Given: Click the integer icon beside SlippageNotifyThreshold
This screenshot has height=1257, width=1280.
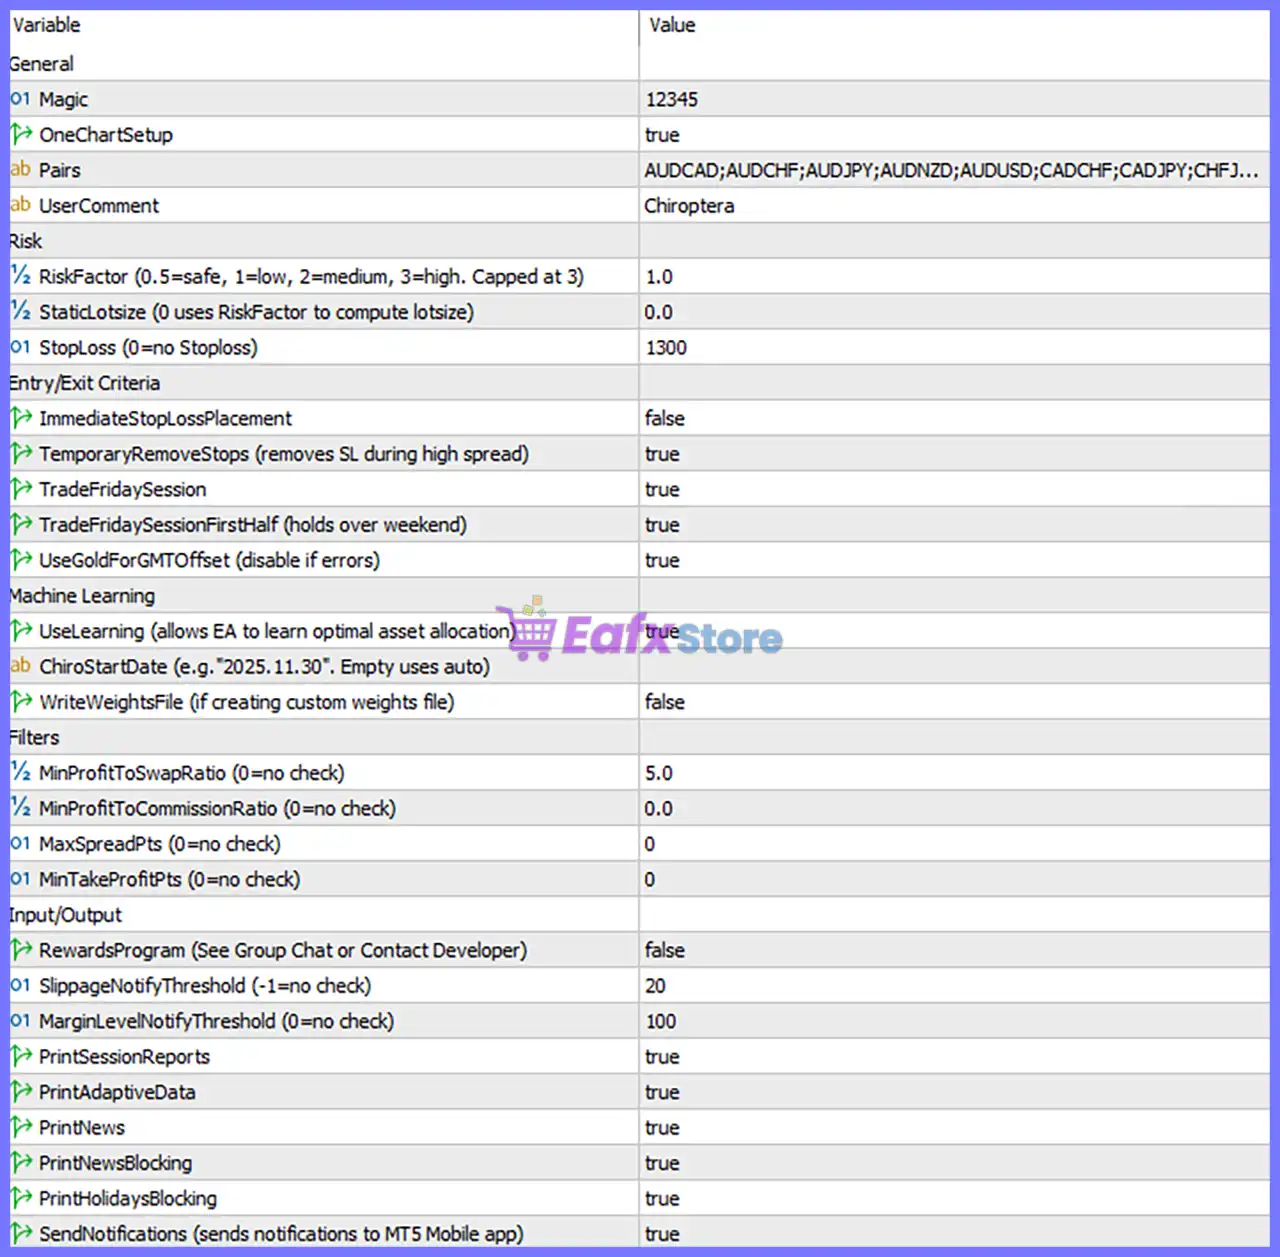Looking at the screenshot, I should tap(20, 985).
